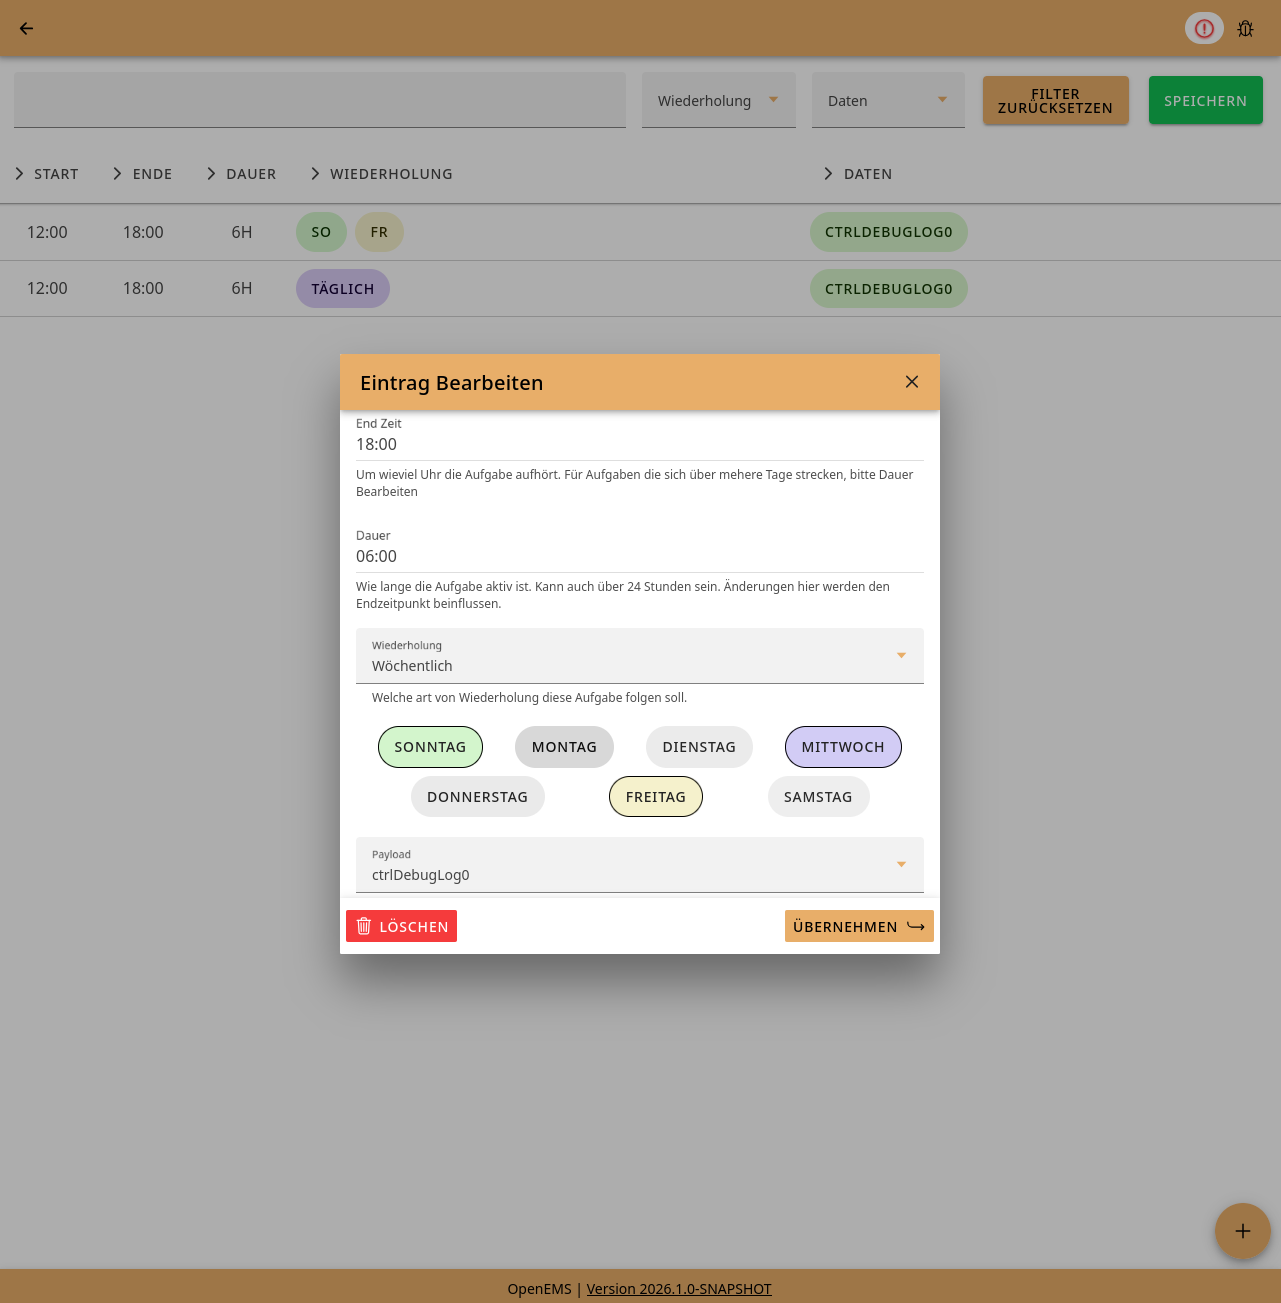Click the chevron beside DAUER column
Viewport: 1281px width, 1303px height.
click(211, 174)
